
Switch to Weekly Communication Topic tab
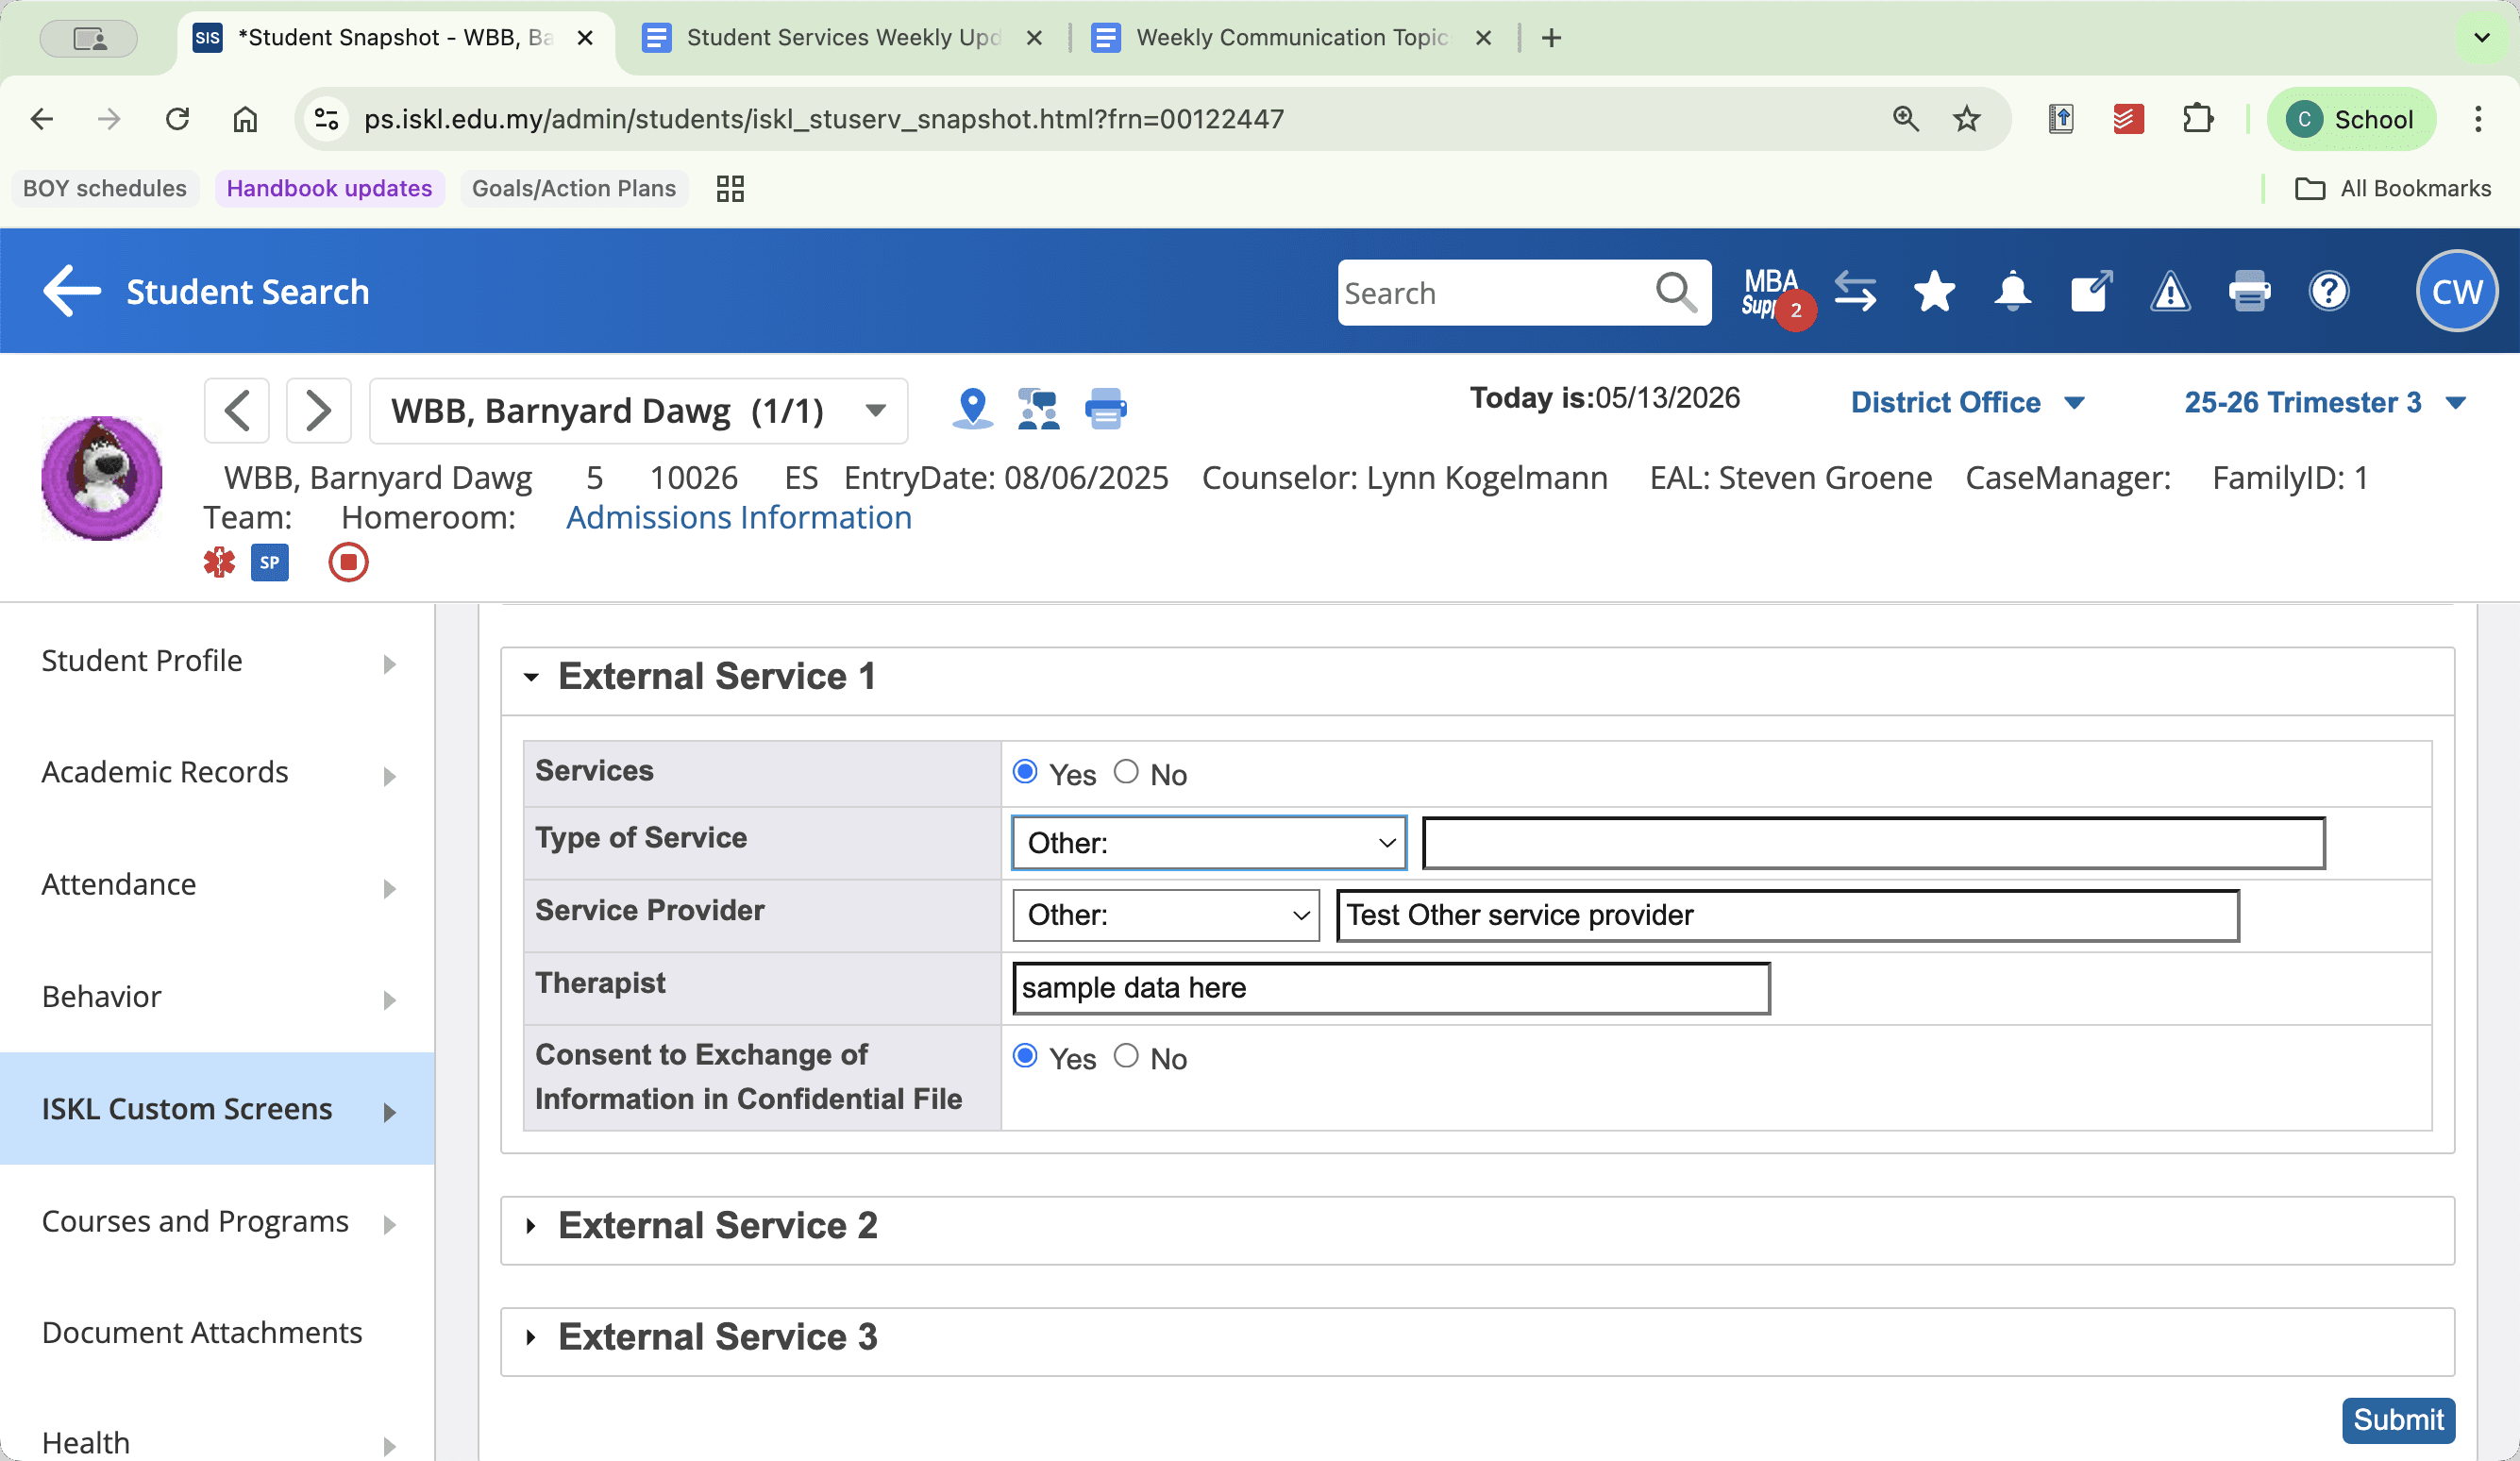(x=1291, y=38)
